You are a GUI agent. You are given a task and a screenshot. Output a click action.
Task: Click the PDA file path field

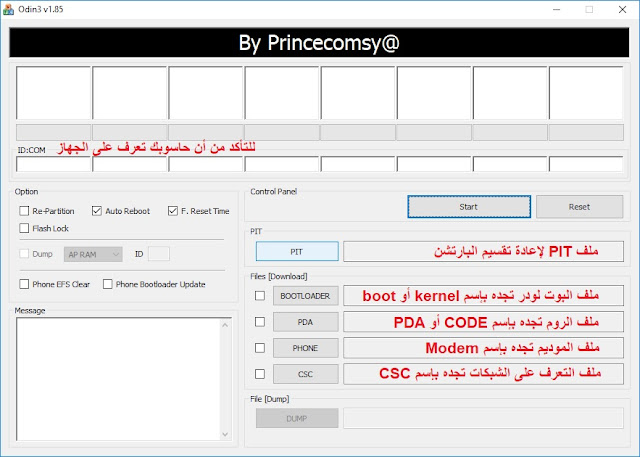click(x=483, y=322)
